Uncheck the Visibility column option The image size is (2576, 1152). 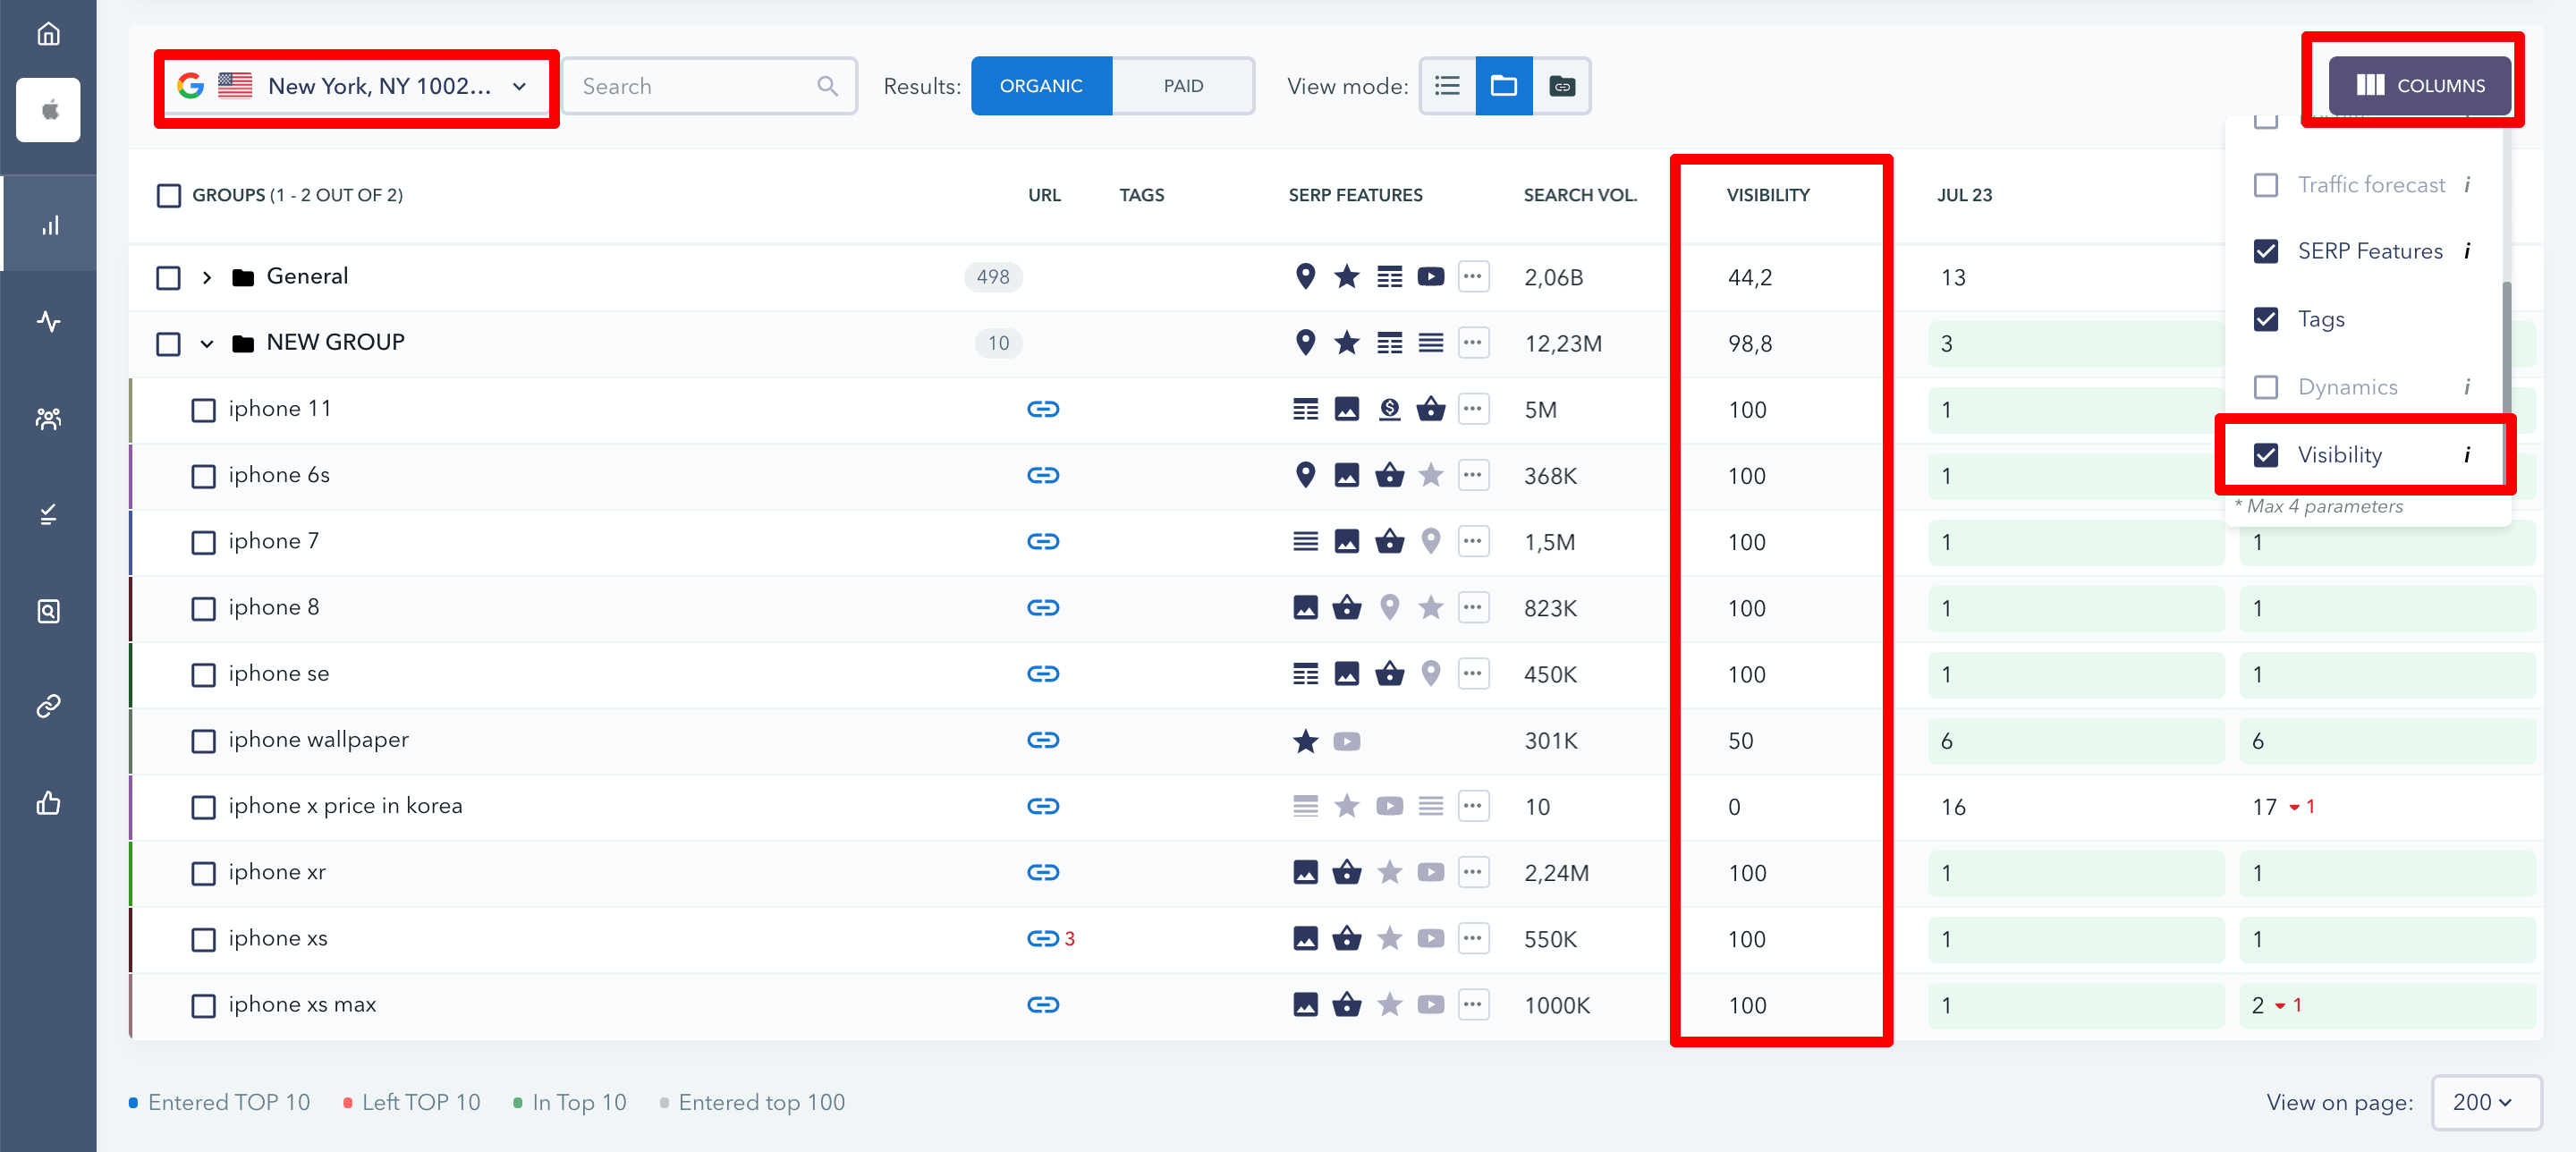point(2265,455)
